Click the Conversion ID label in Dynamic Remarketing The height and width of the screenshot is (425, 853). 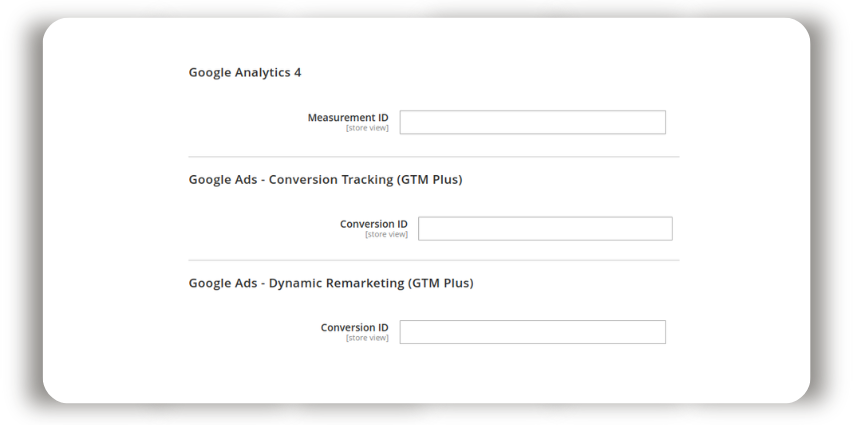pos(355,328)
